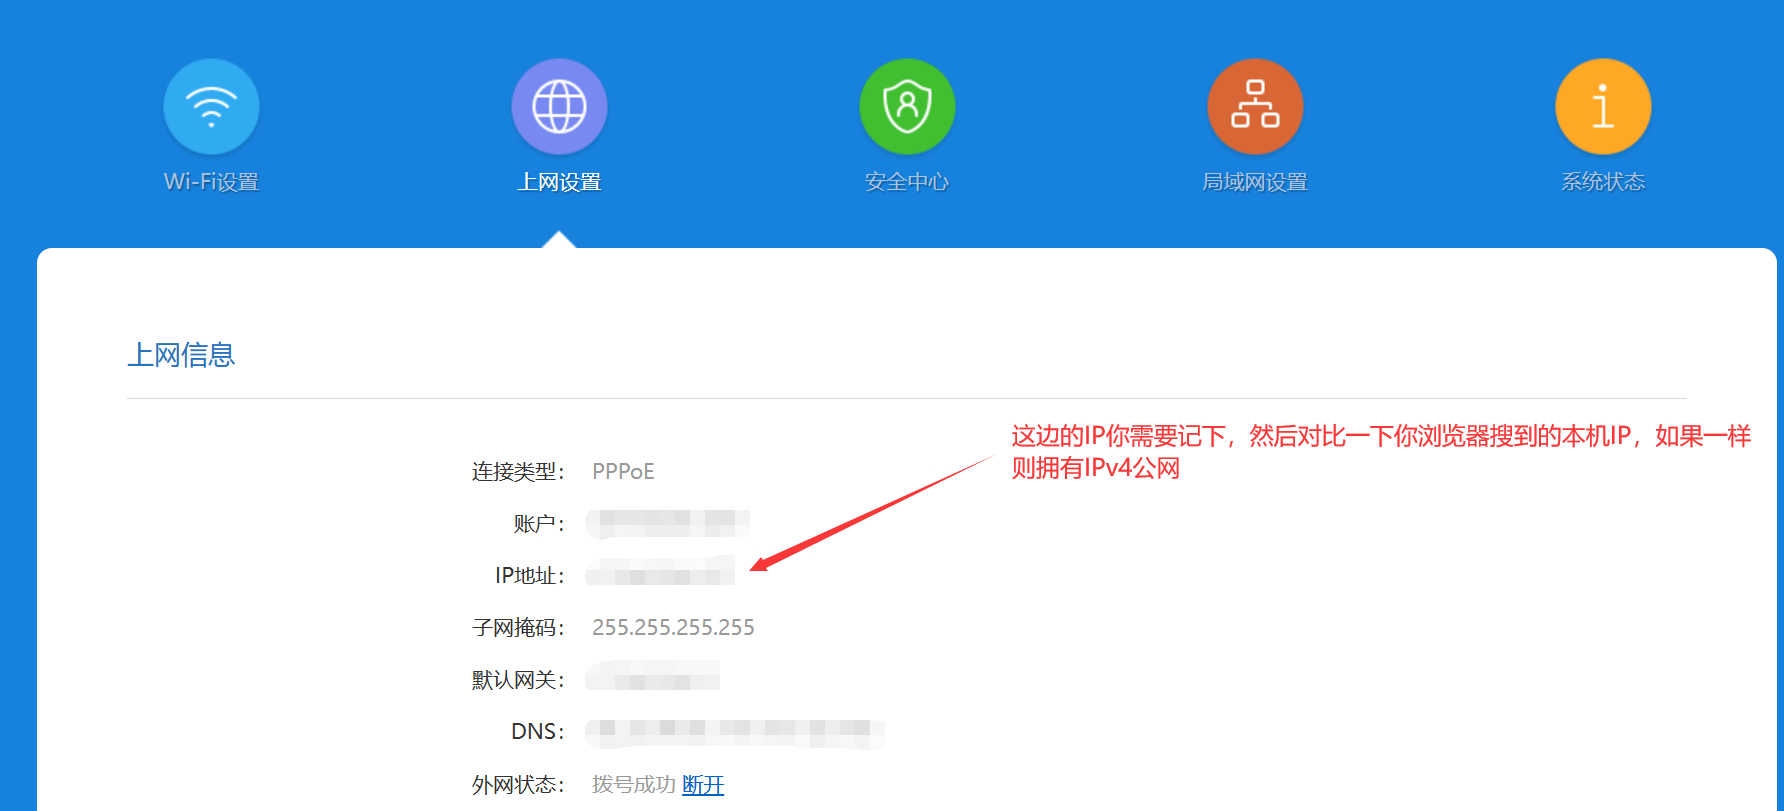Click the PPPoE connection type value

[623, 472]
